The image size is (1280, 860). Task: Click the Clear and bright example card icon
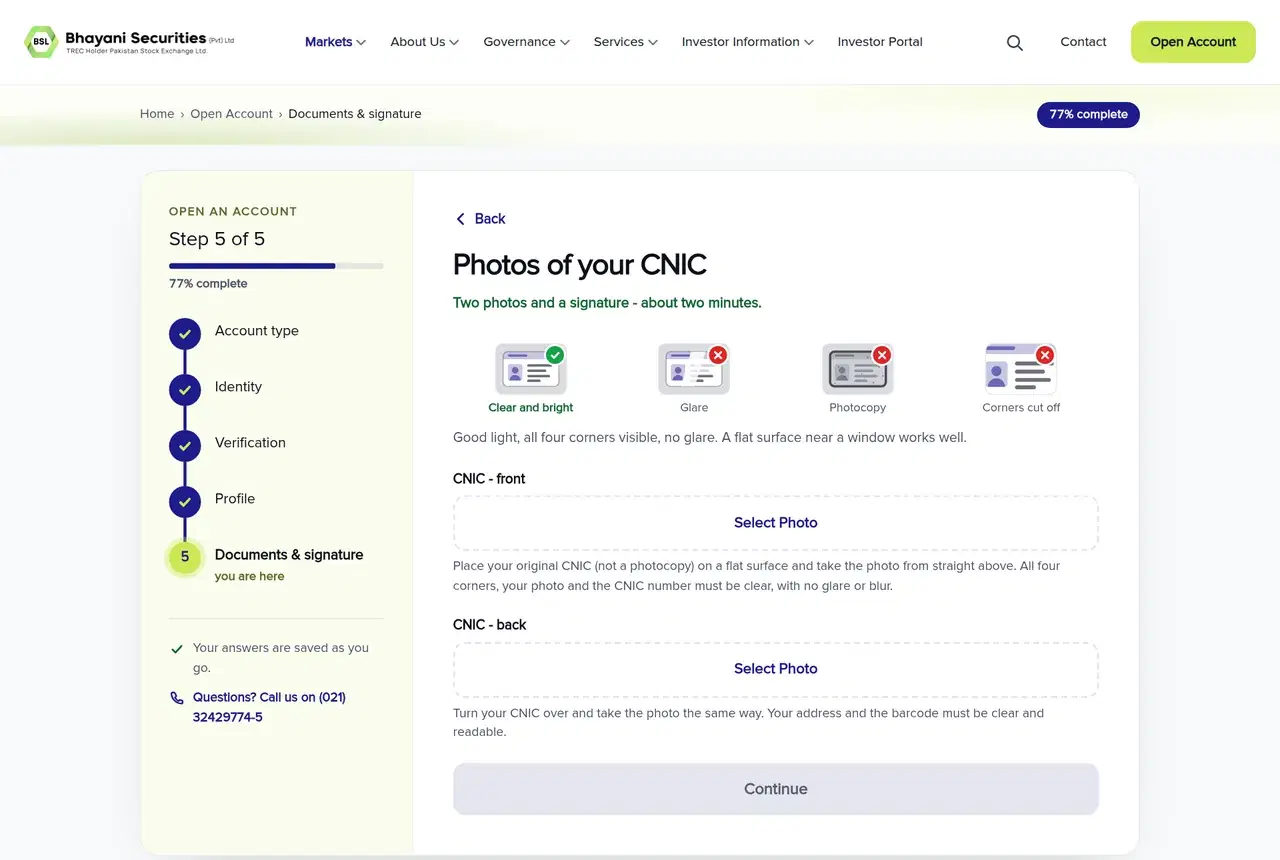[x=531, y=369]
